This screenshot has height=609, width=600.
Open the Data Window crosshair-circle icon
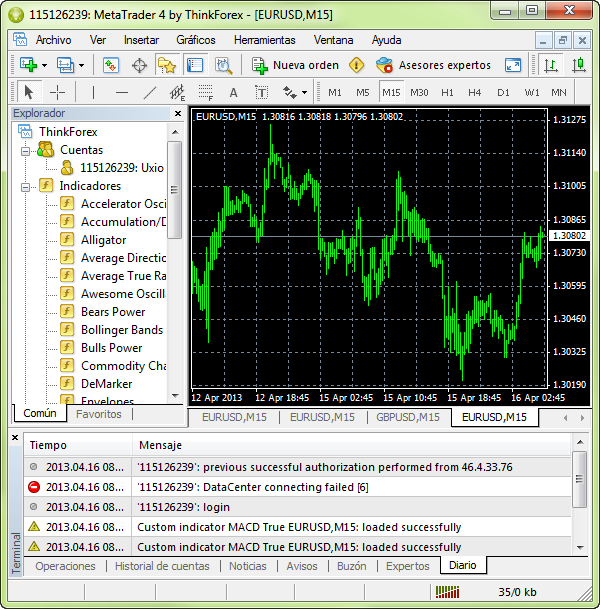(140, 65)
